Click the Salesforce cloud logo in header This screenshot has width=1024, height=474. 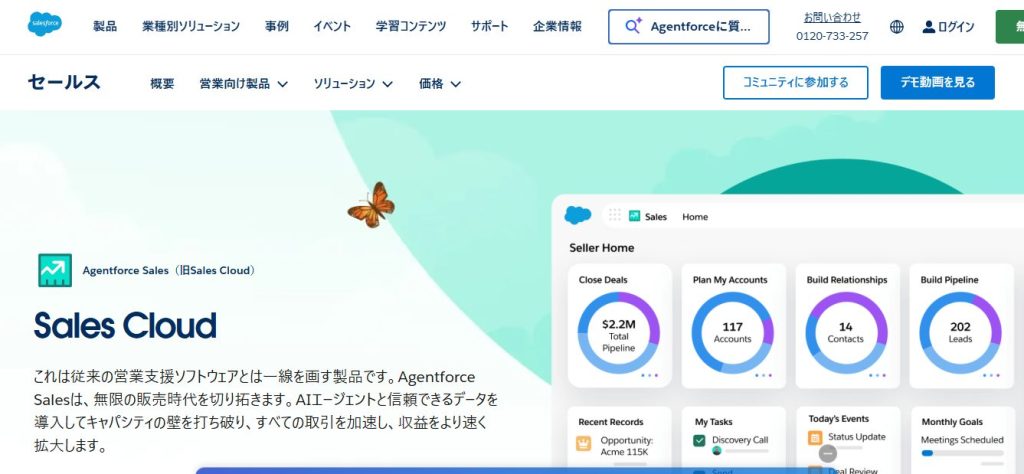coord(44,24)
